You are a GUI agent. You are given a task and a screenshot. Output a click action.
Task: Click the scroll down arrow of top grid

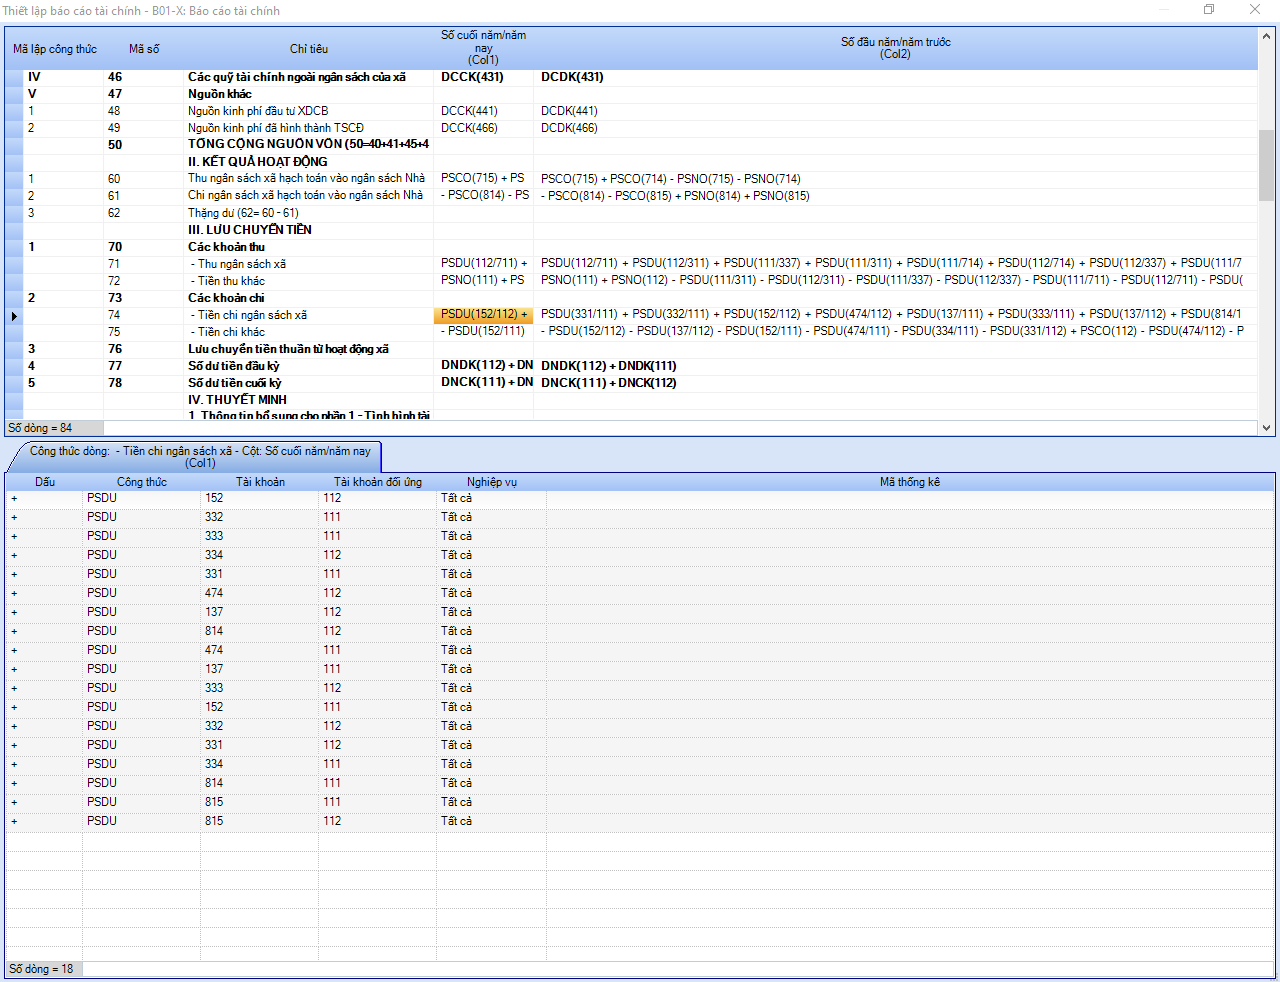point(1266,427)
